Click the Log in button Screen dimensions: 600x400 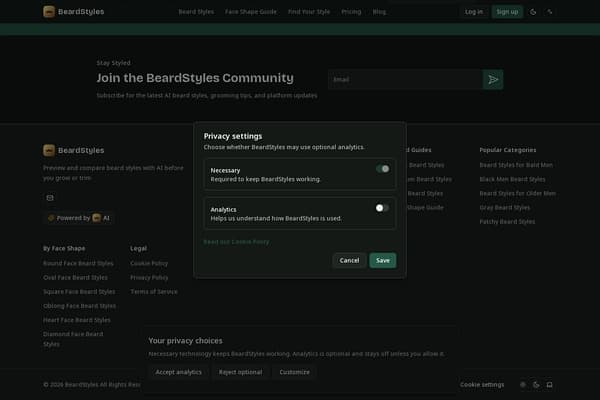(x=474, y=12)
